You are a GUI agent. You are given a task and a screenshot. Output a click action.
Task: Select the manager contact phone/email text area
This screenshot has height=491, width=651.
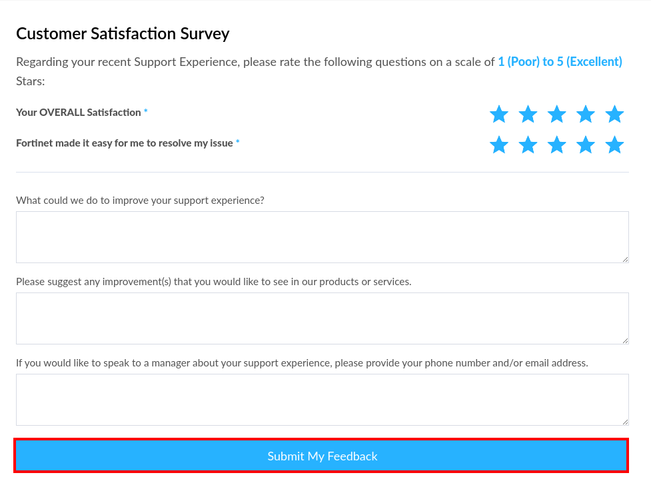coord(322,399)
